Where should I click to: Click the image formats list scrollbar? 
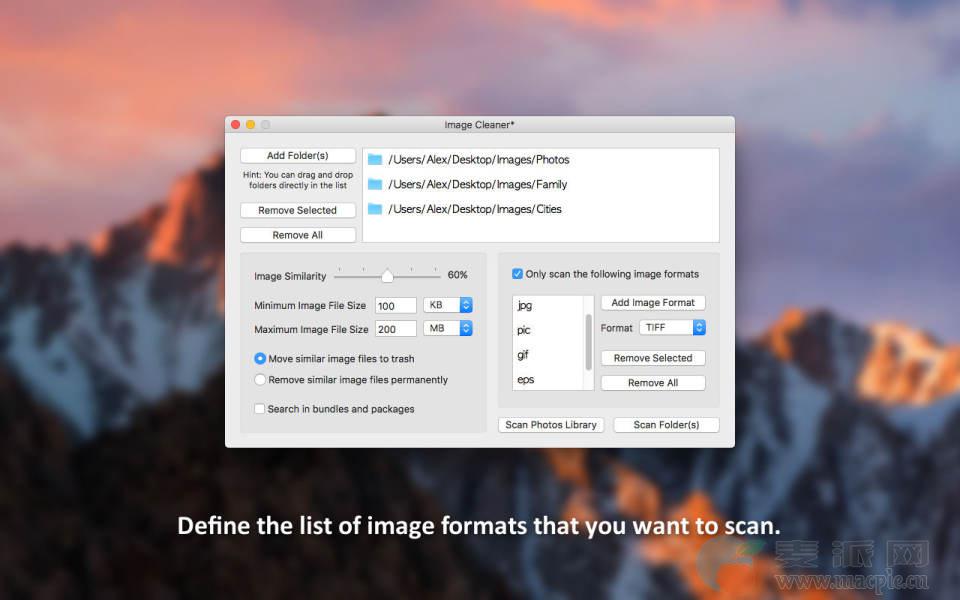588,340
